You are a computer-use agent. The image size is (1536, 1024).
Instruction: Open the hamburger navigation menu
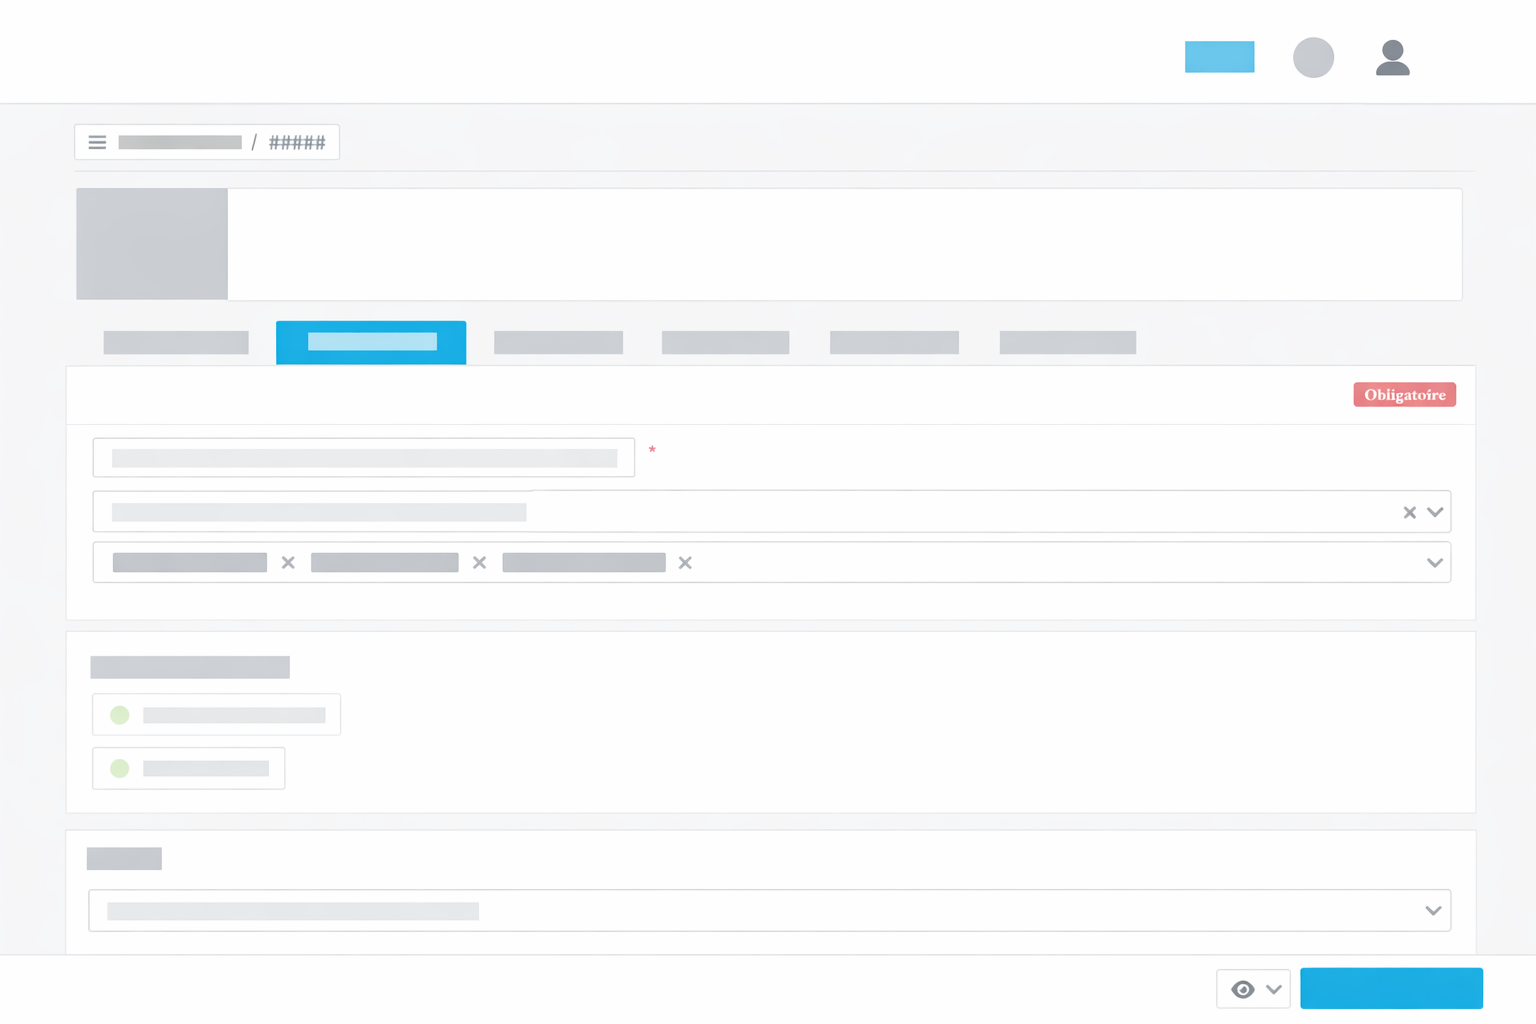[x=97, y=142]
